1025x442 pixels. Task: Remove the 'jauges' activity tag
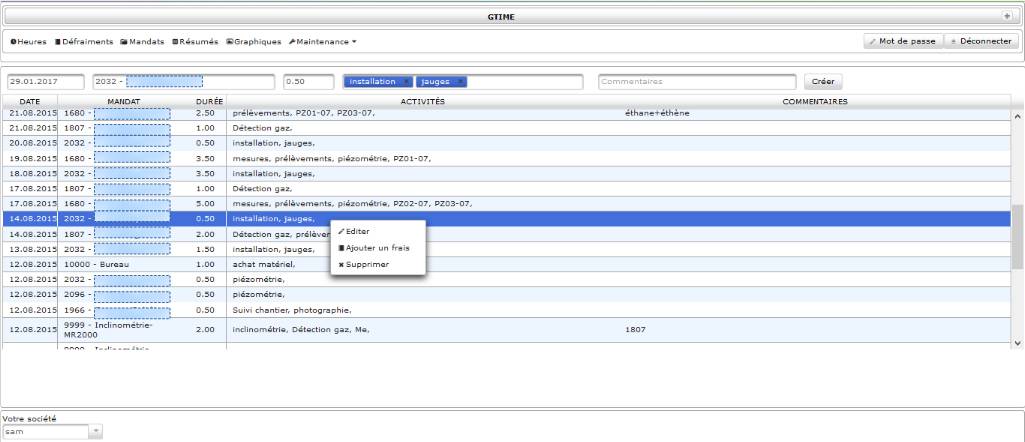tap(460, 82)
